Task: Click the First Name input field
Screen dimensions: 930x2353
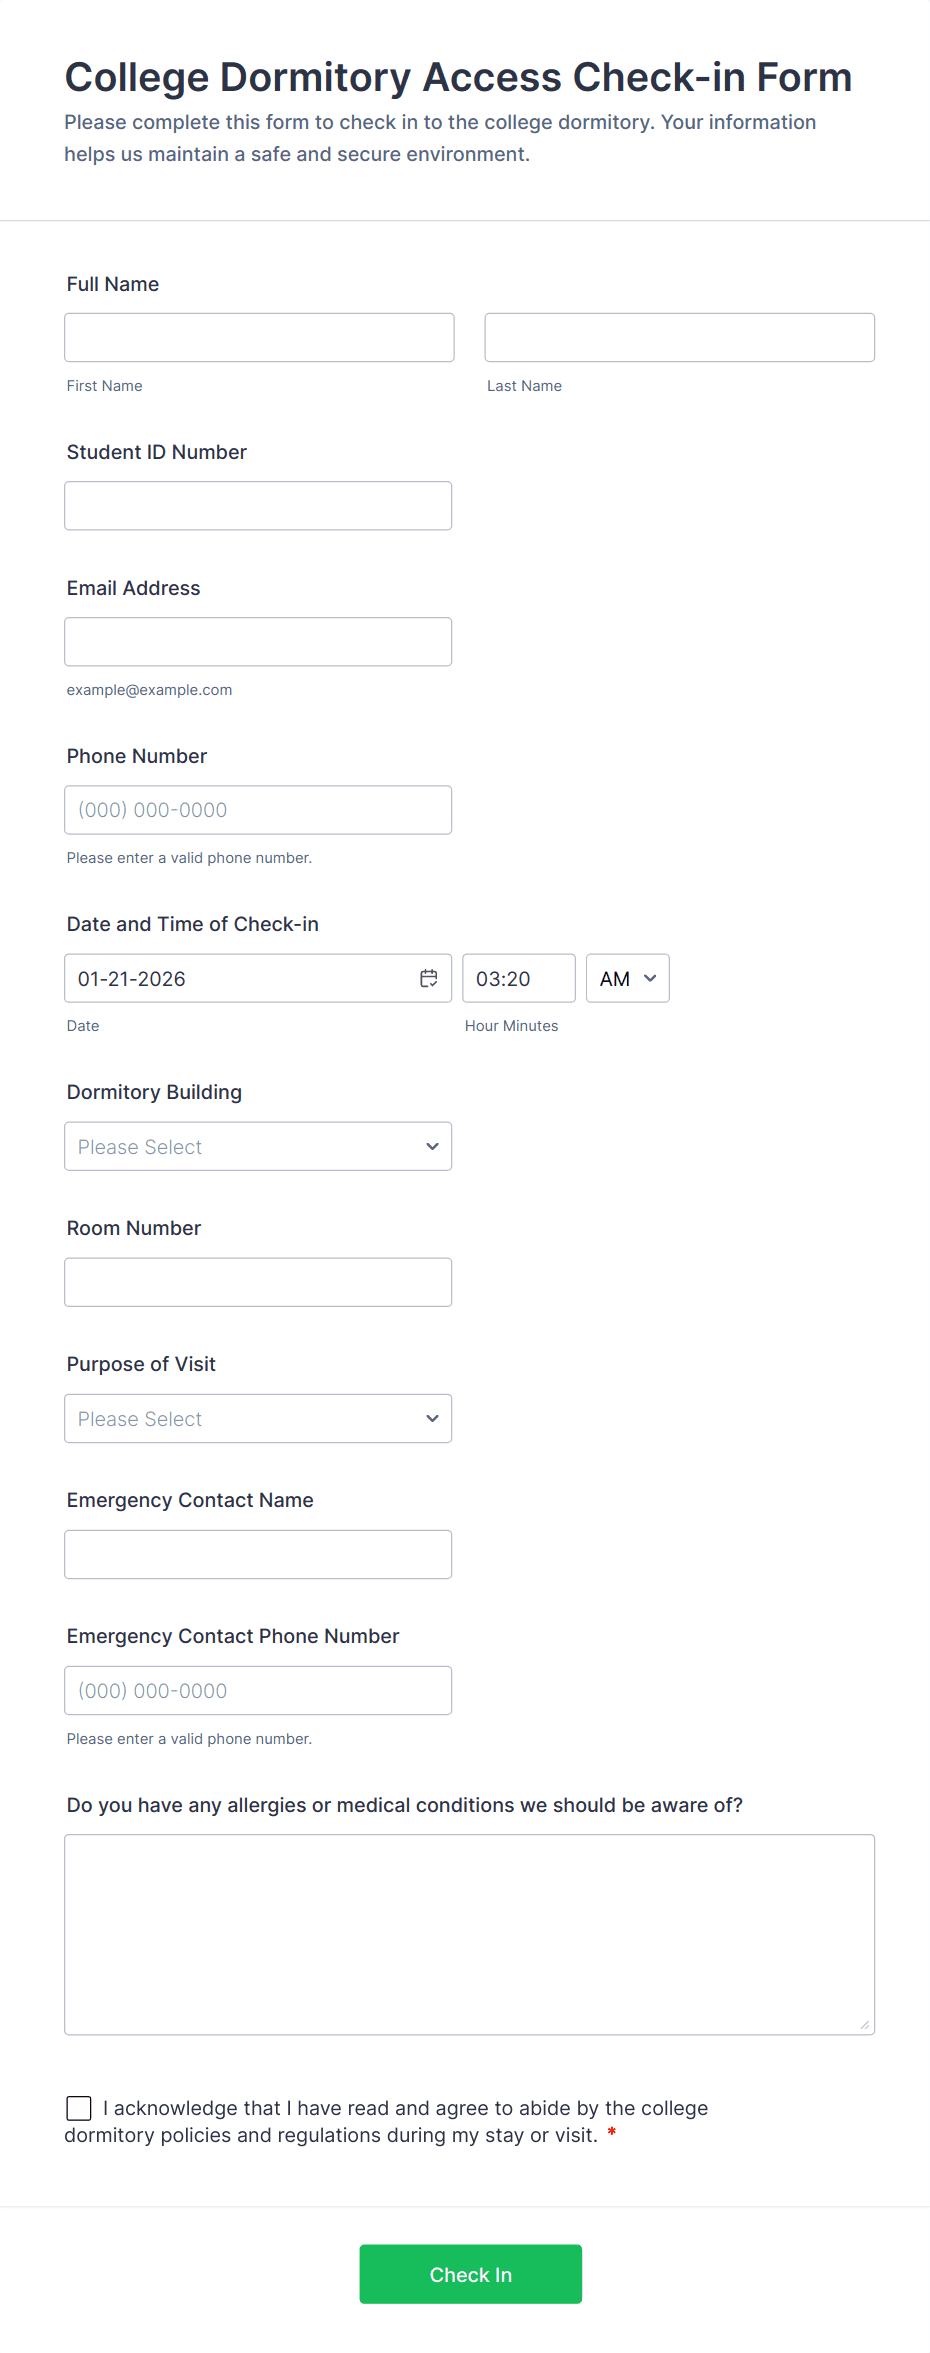Action: tap(259, 337)
